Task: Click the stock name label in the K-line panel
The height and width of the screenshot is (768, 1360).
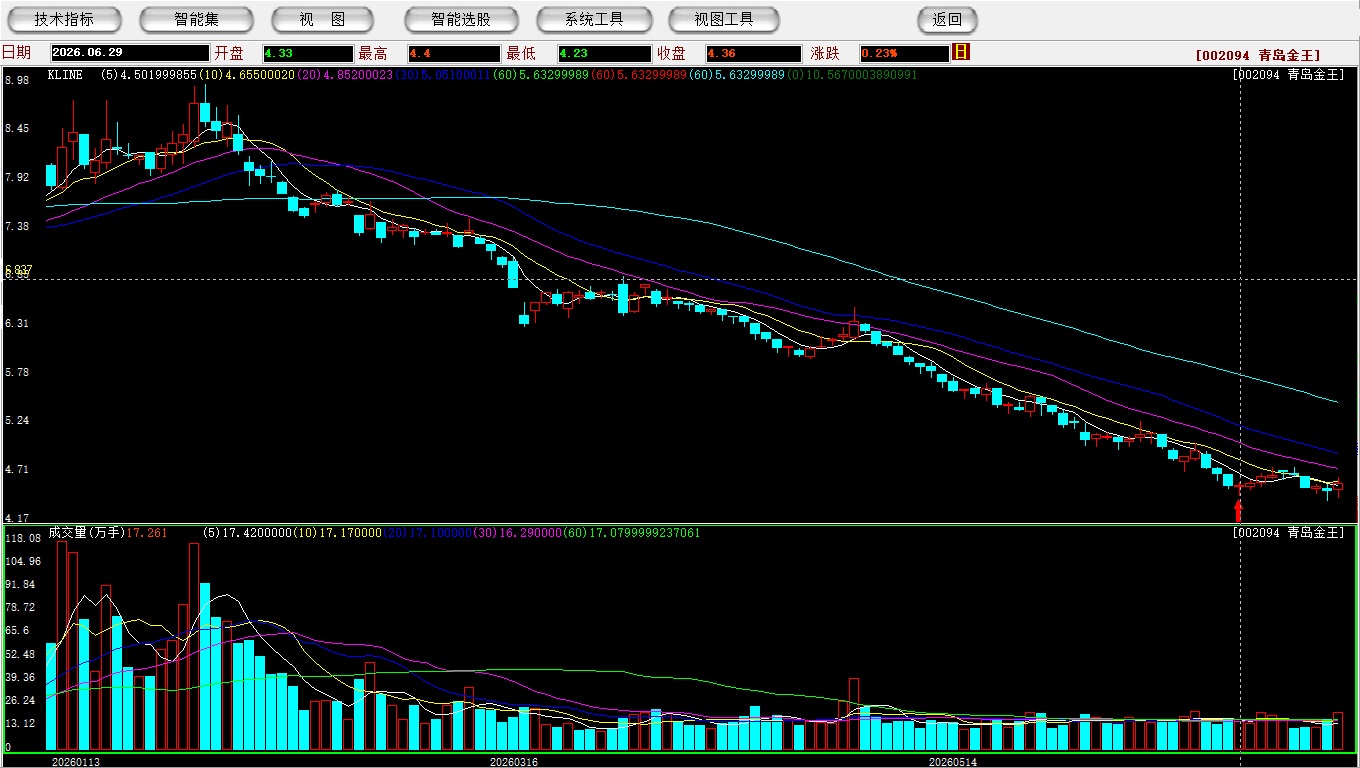Action: click(1290, 75)
